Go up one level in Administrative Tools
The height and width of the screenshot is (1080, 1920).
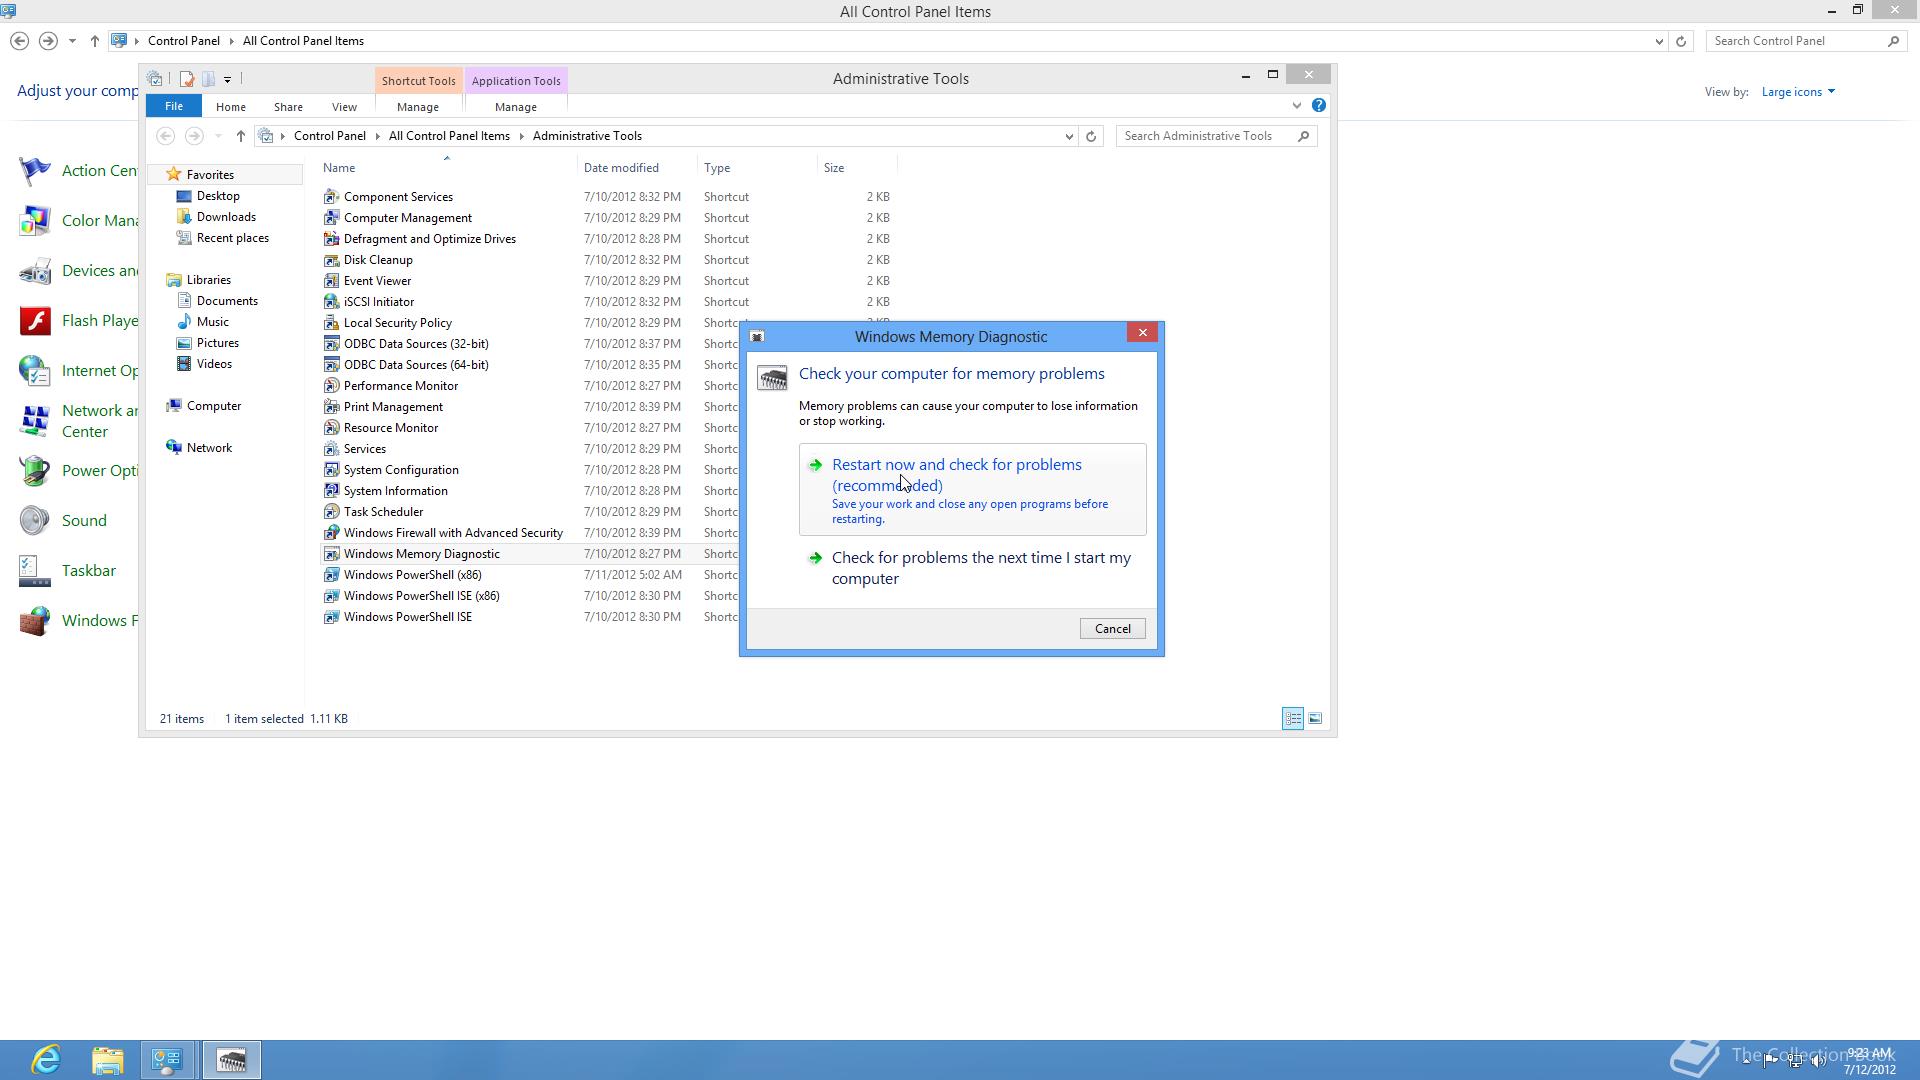click(240, 136)
